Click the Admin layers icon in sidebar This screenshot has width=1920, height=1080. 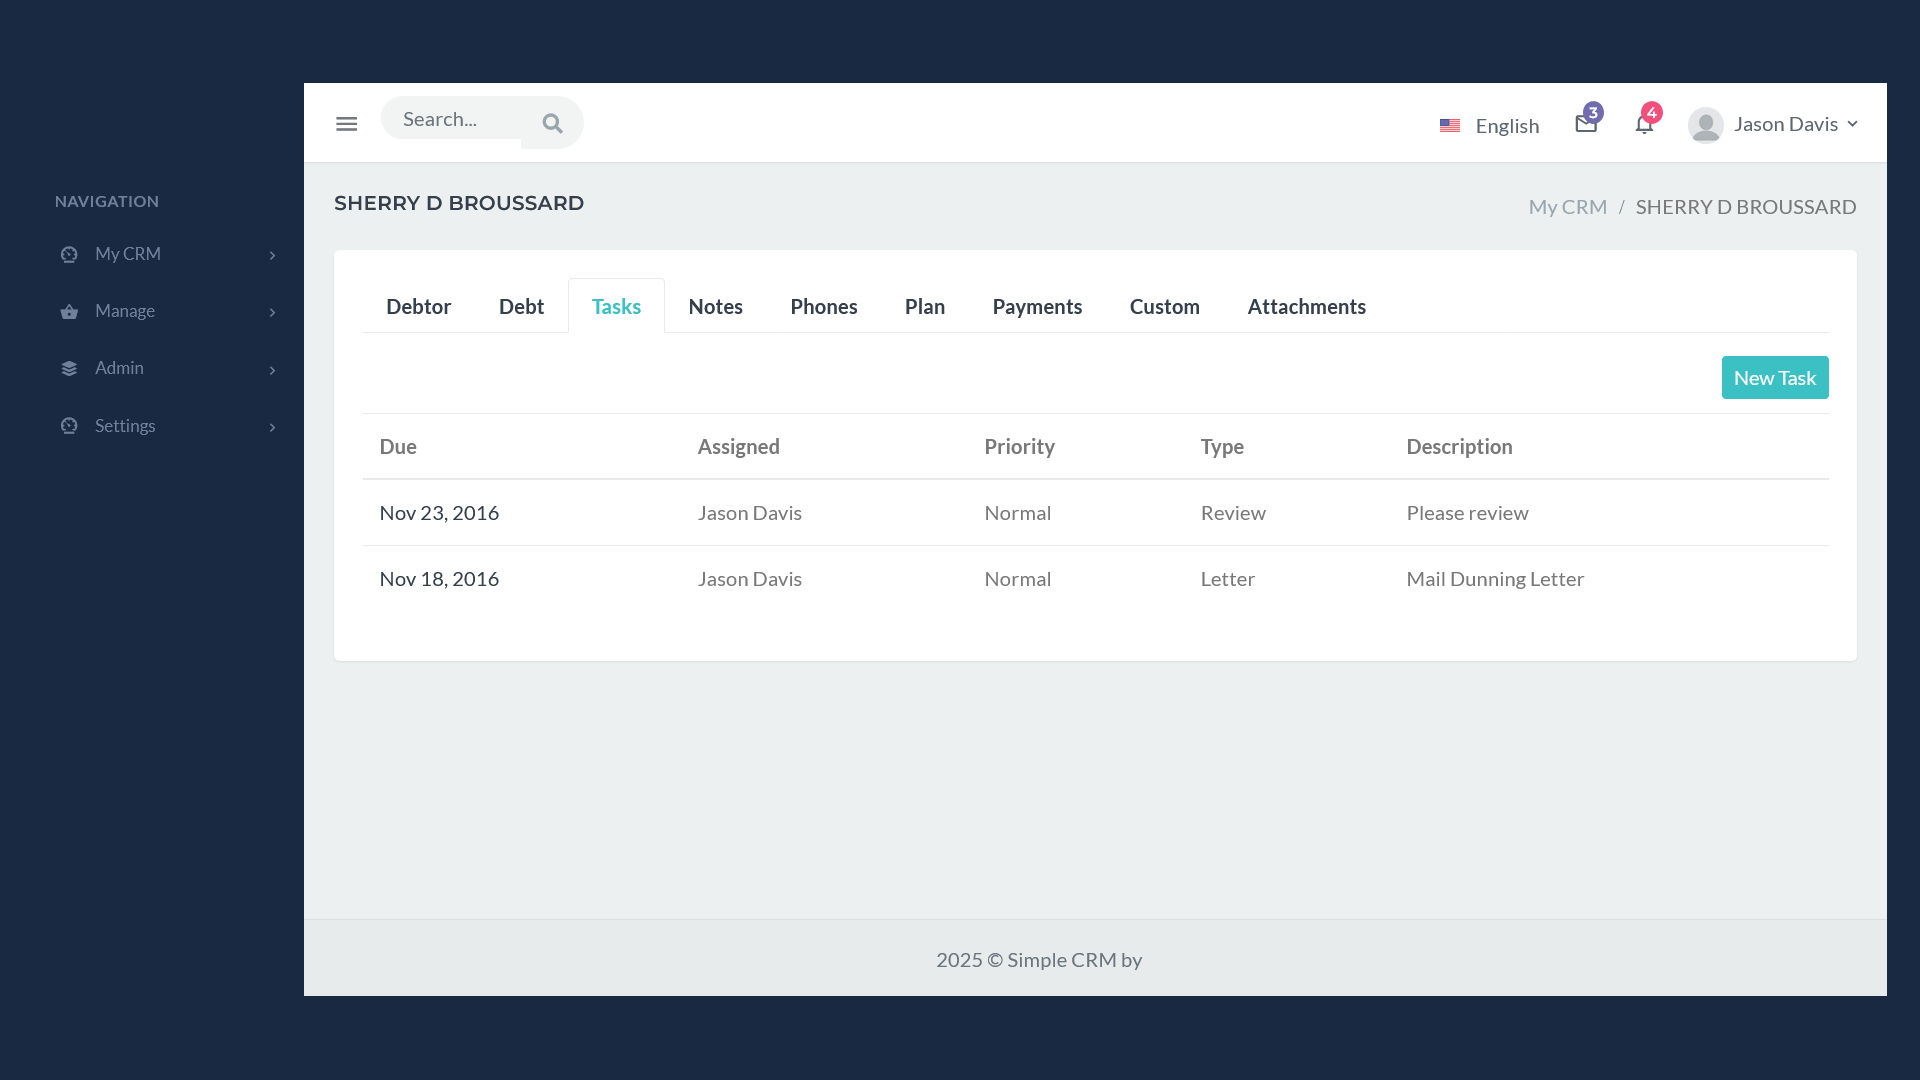click(69, 369)
